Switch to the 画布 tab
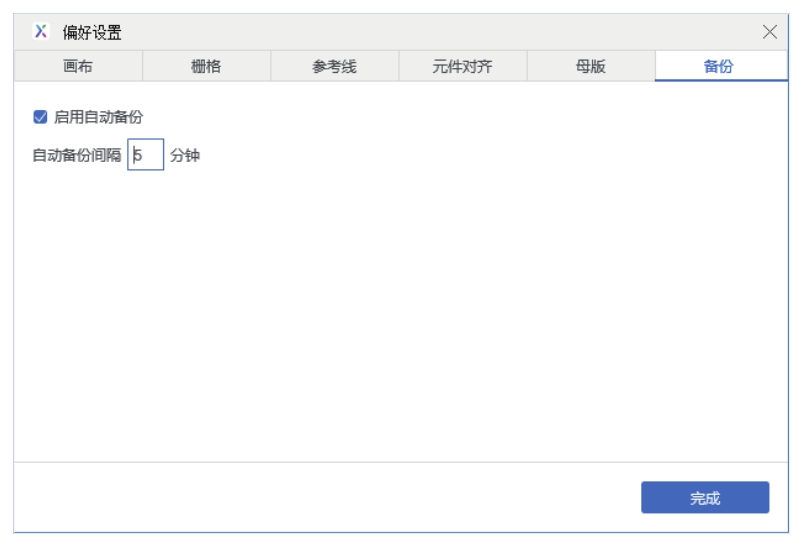The image size is (799, 543). click(x=78, y=67)
